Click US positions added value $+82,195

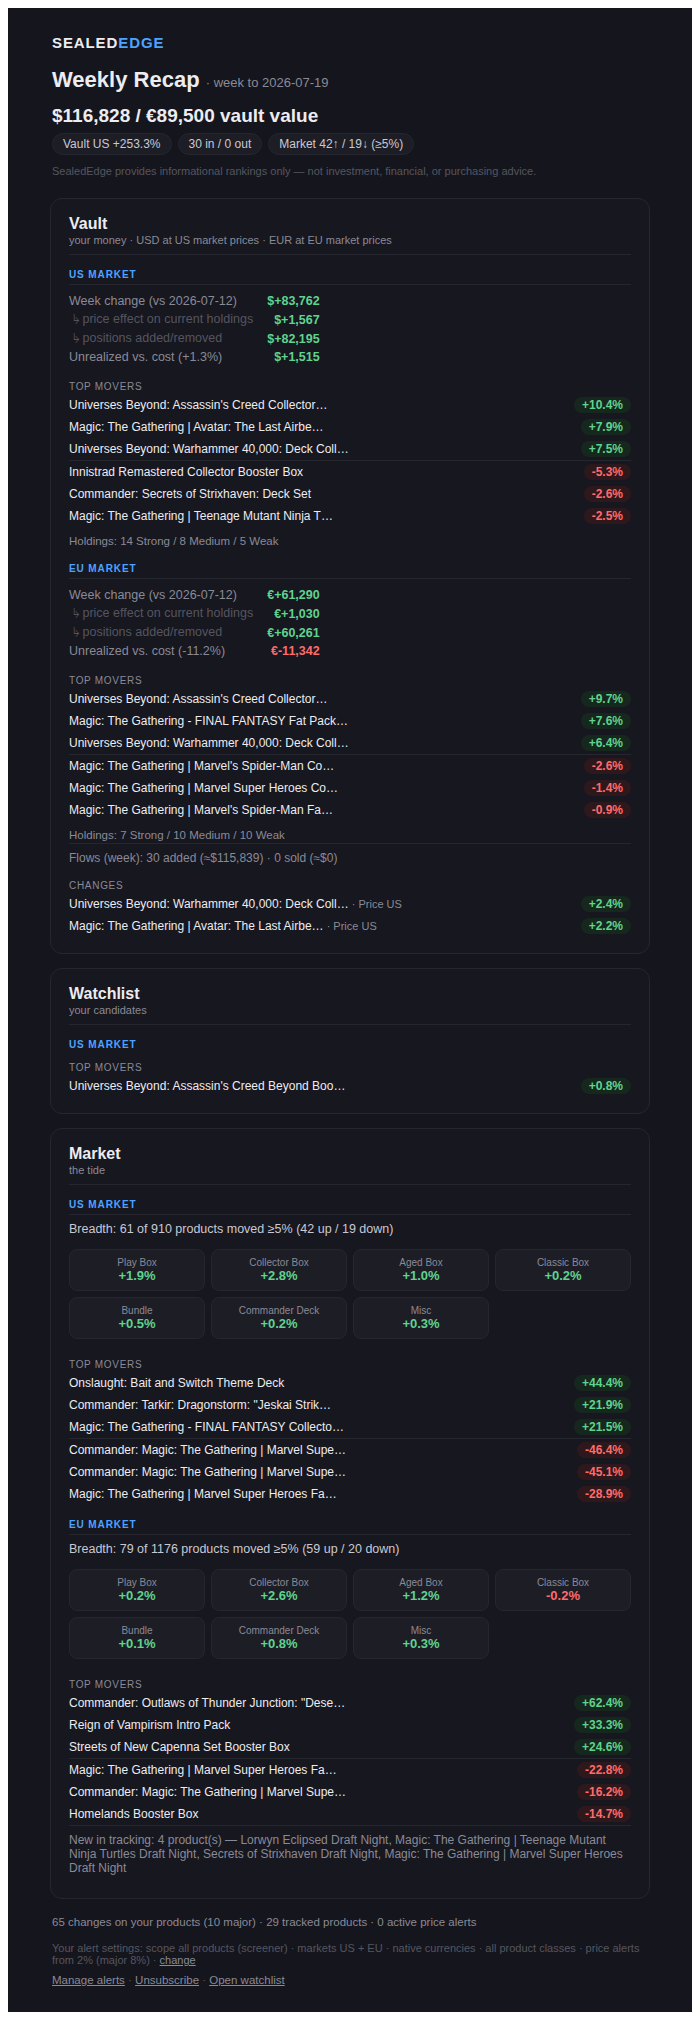(293, 339)
